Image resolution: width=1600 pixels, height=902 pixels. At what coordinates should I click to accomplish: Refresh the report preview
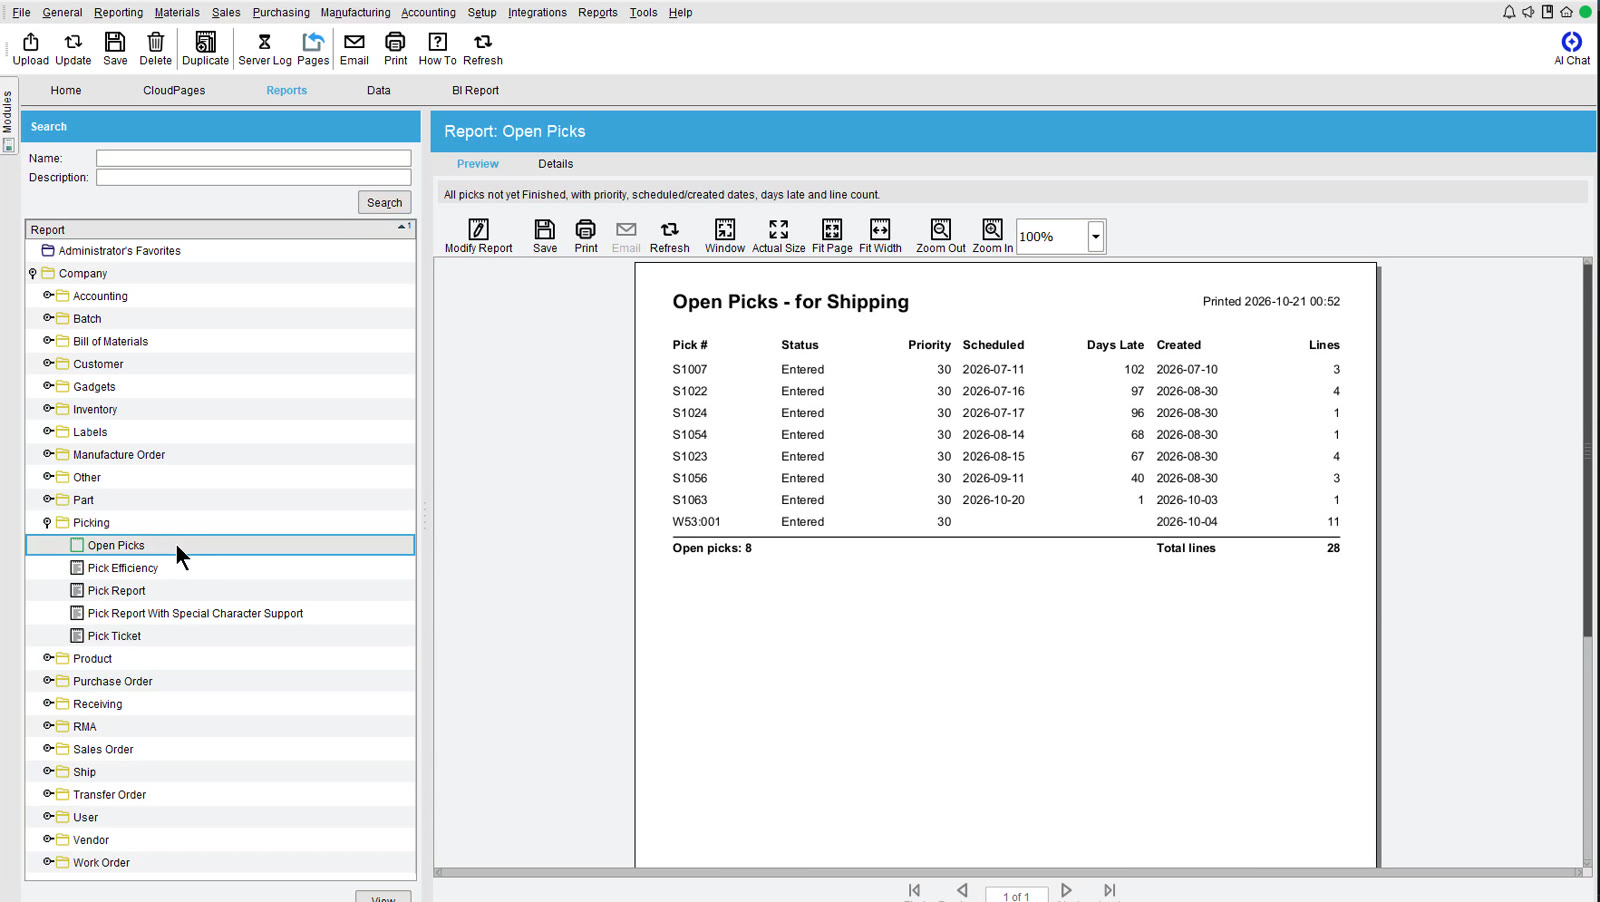pyautogui.click(x=670, y=236)
